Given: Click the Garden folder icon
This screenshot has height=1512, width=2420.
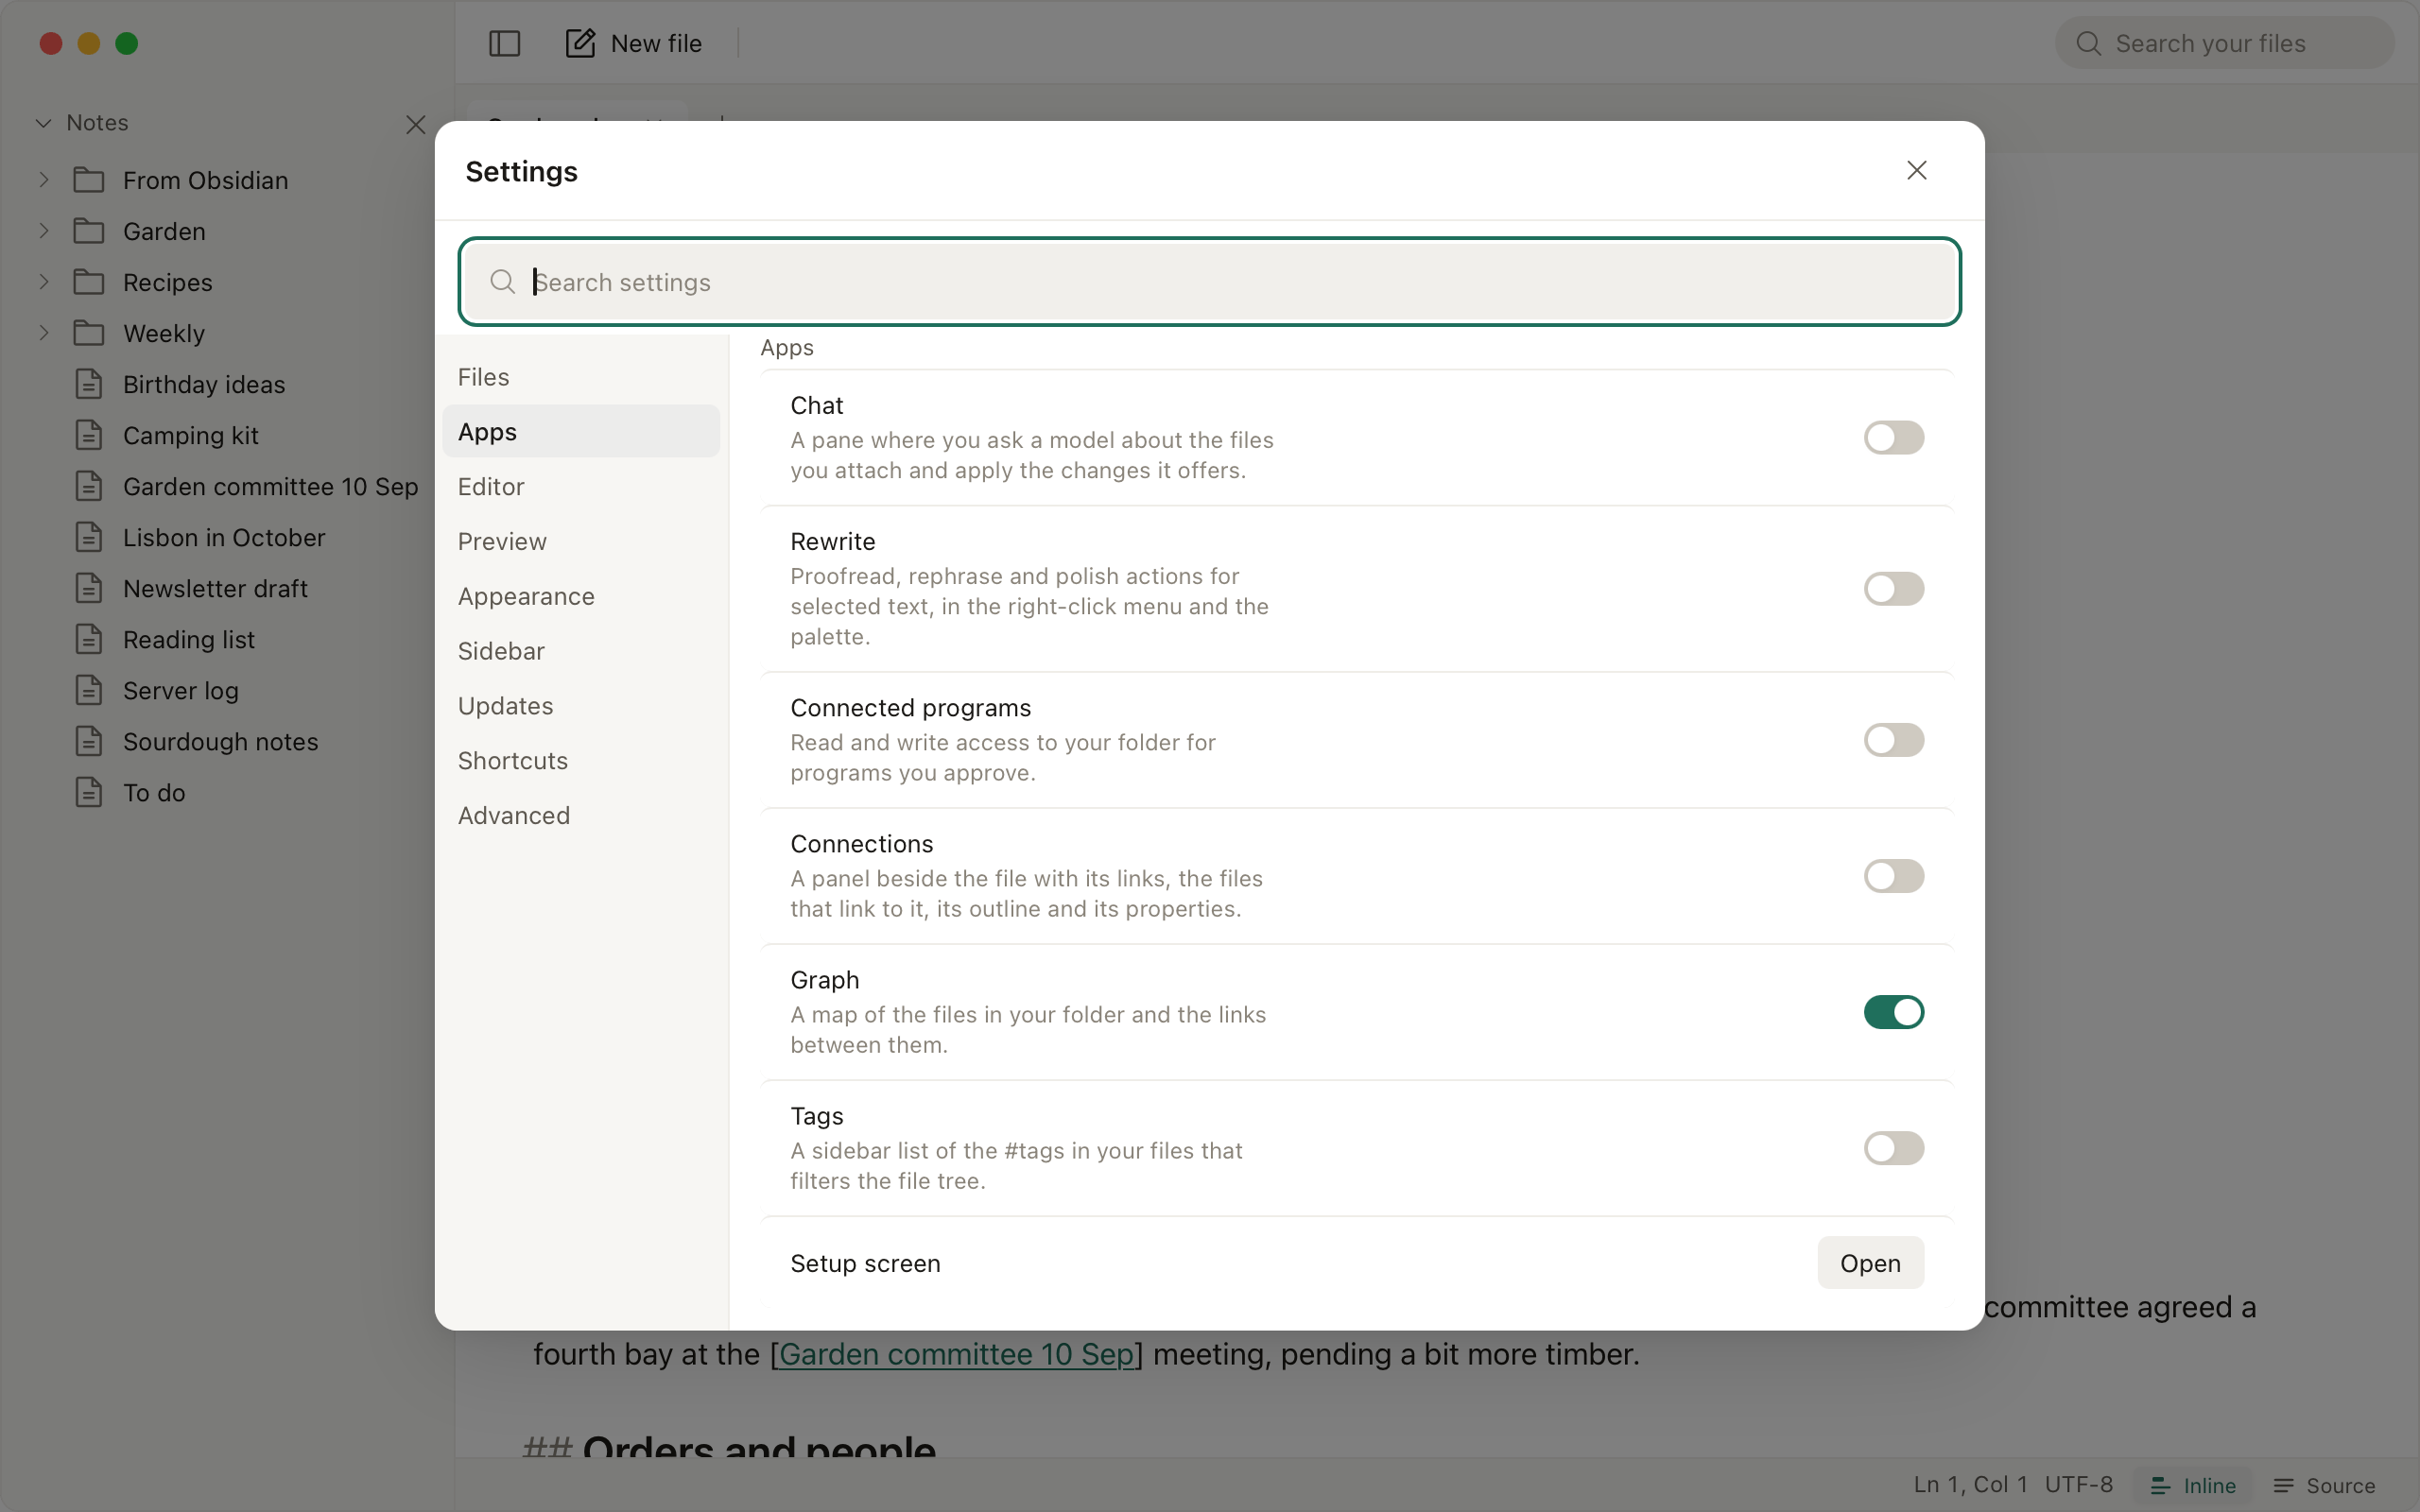Looking at the screenshot, I should tap(89, 231).
